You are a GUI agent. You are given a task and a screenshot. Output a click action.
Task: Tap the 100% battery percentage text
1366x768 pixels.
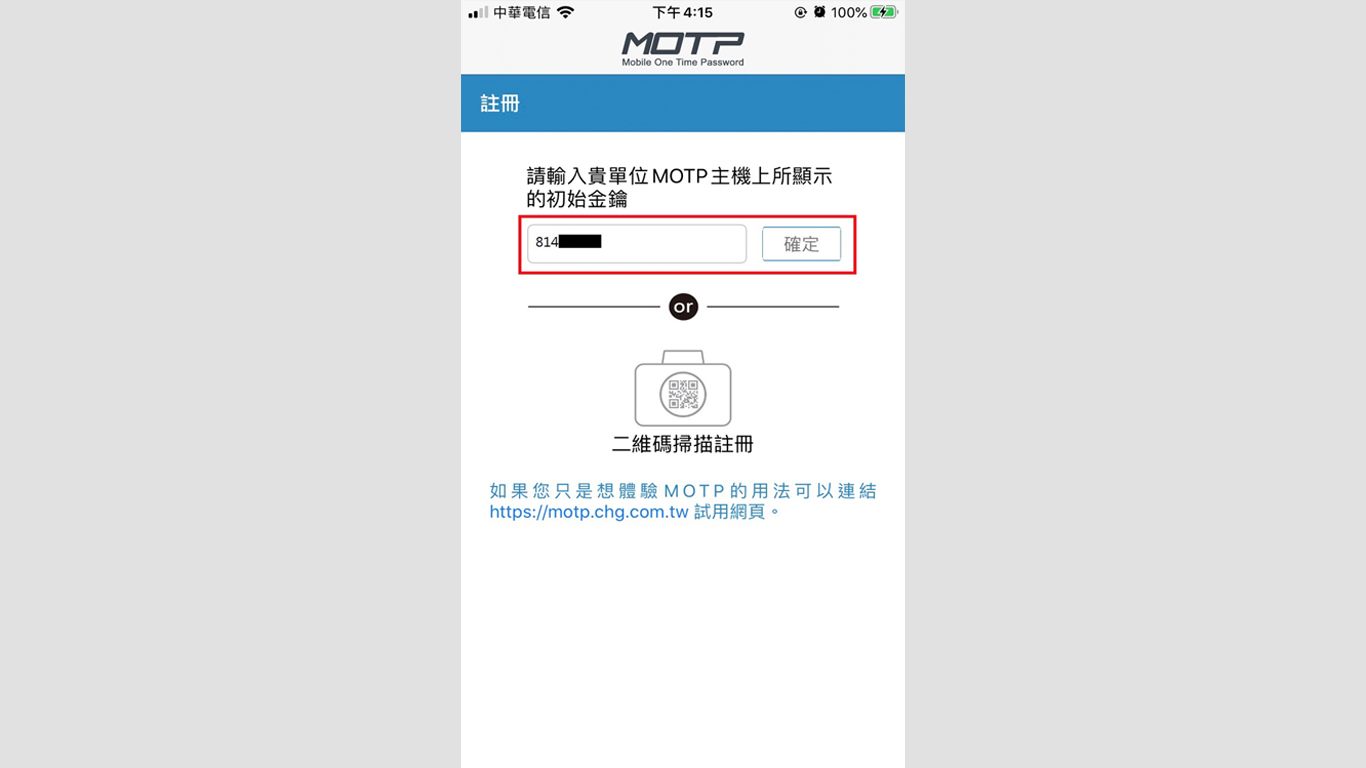coord(849,12)
